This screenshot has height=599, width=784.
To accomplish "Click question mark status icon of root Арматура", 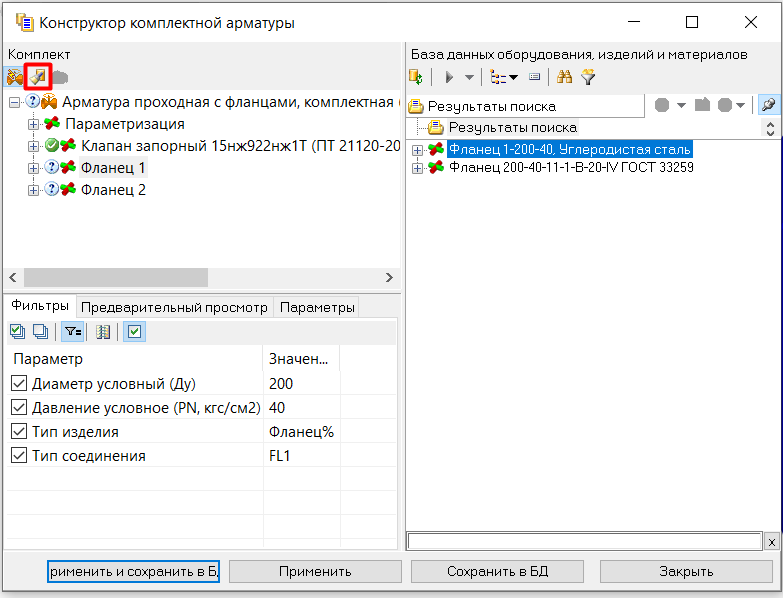I will pyautogui.click(x=32, y=102).
